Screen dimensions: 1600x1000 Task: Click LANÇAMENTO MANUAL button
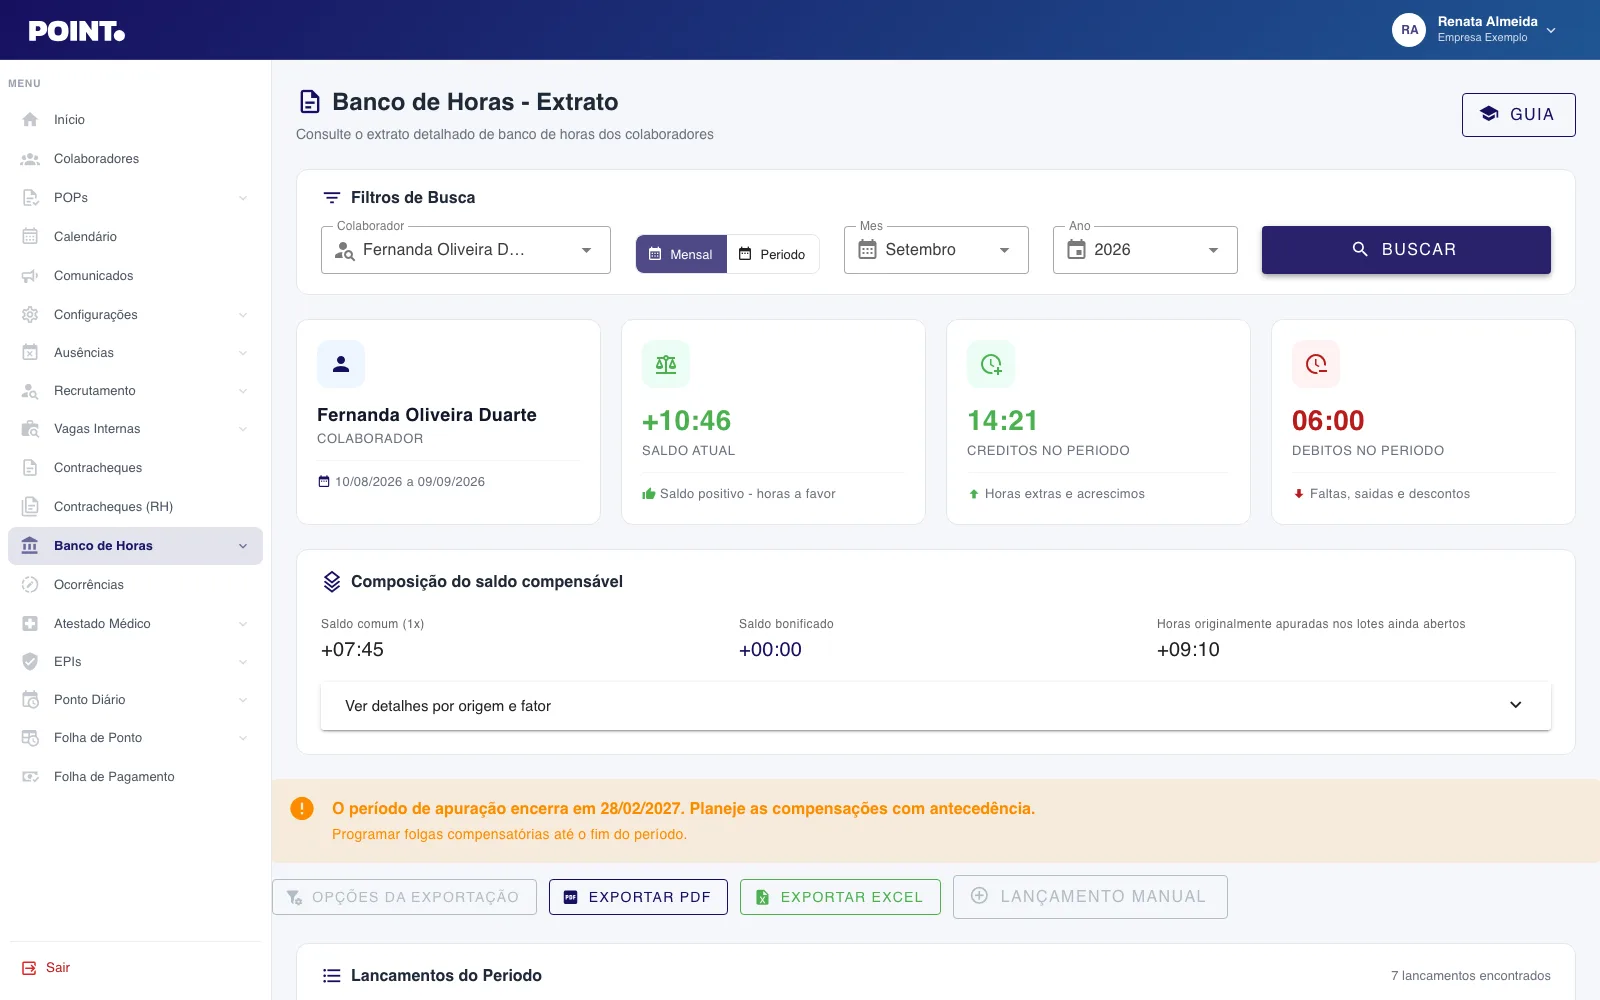pos(1090,897)
